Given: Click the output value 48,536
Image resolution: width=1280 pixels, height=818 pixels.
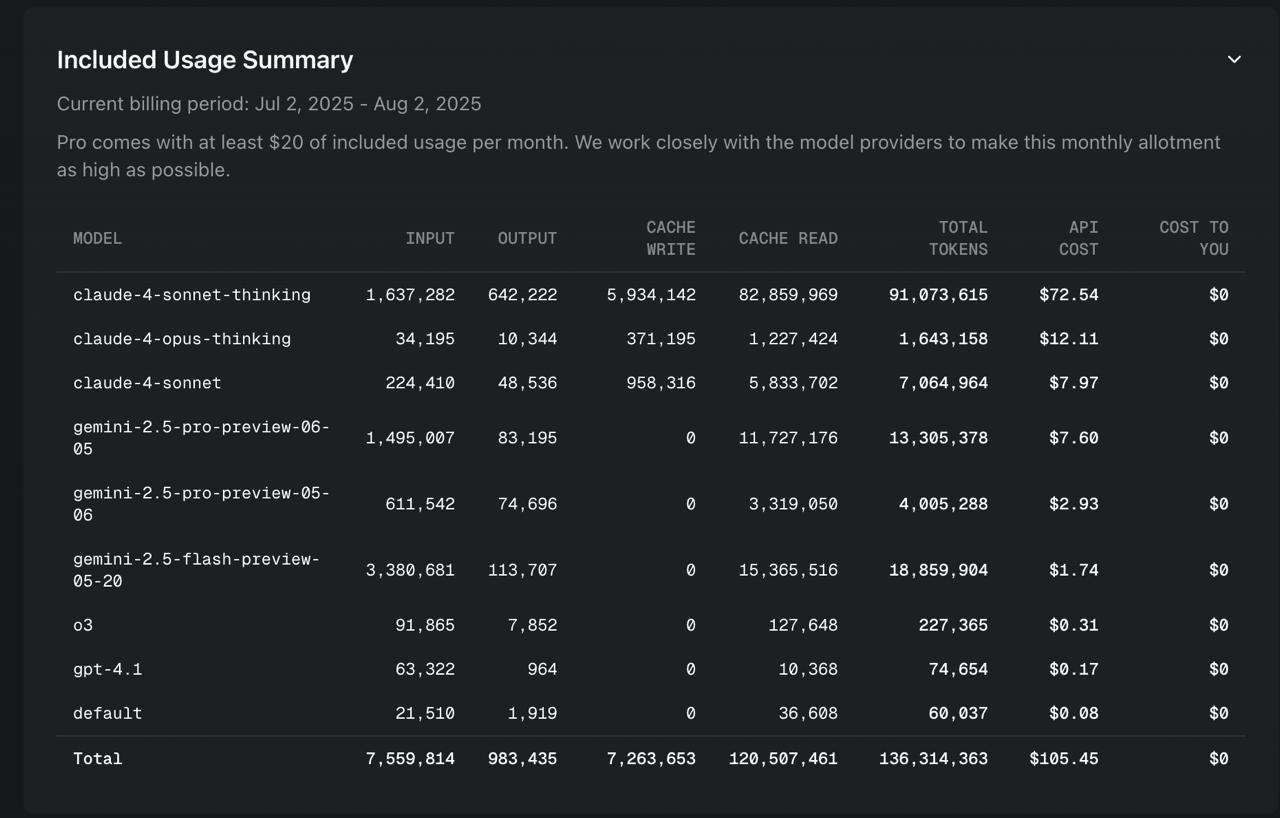Looking at the screenshot, I should pyautogui.click(x=528, y=383).
